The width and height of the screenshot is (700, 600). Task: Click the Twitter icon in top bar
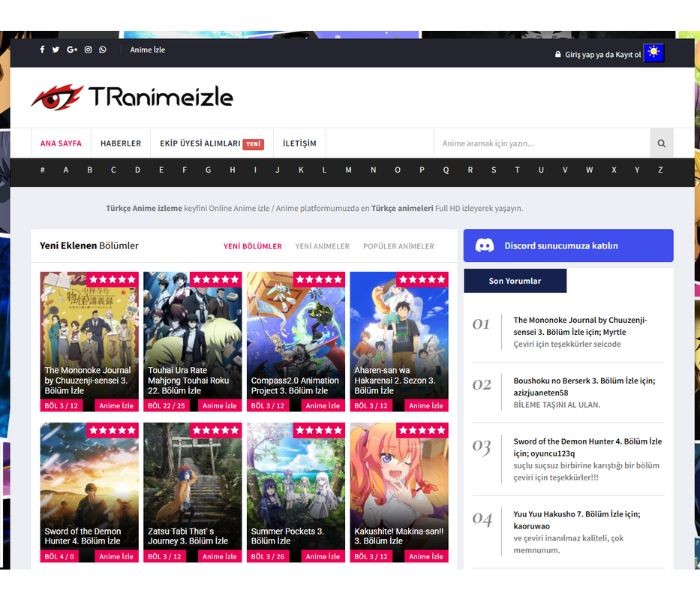(x=56, y=50)
